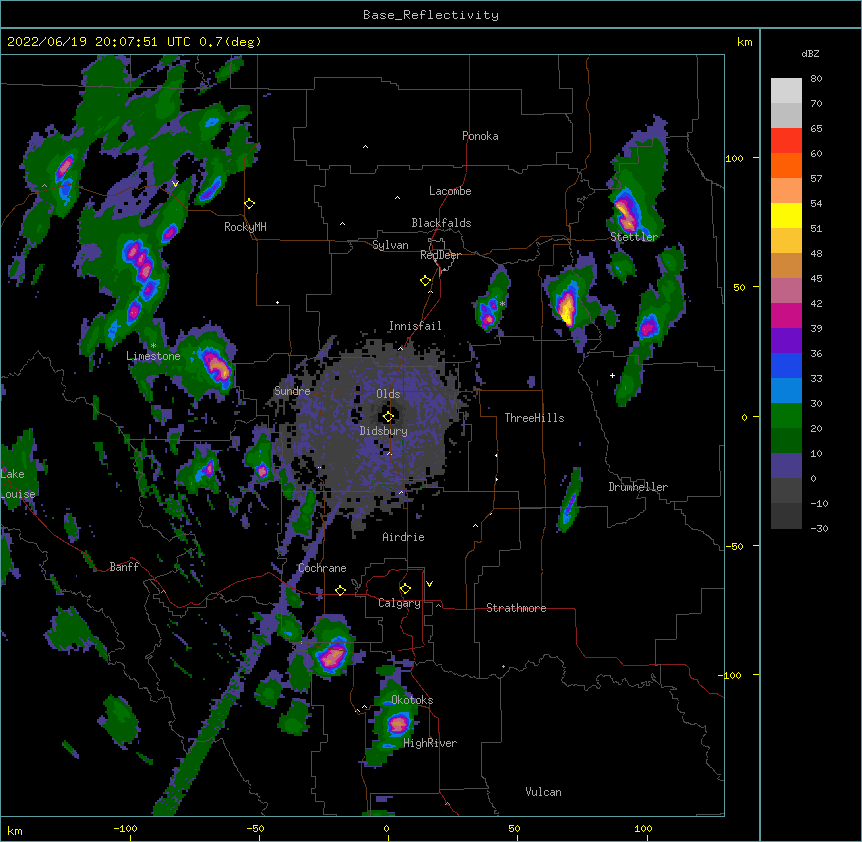Click the yellow diamond marker below Cochrane
The height and width of the screenshot is (842, 862).
tap(340, 590)
